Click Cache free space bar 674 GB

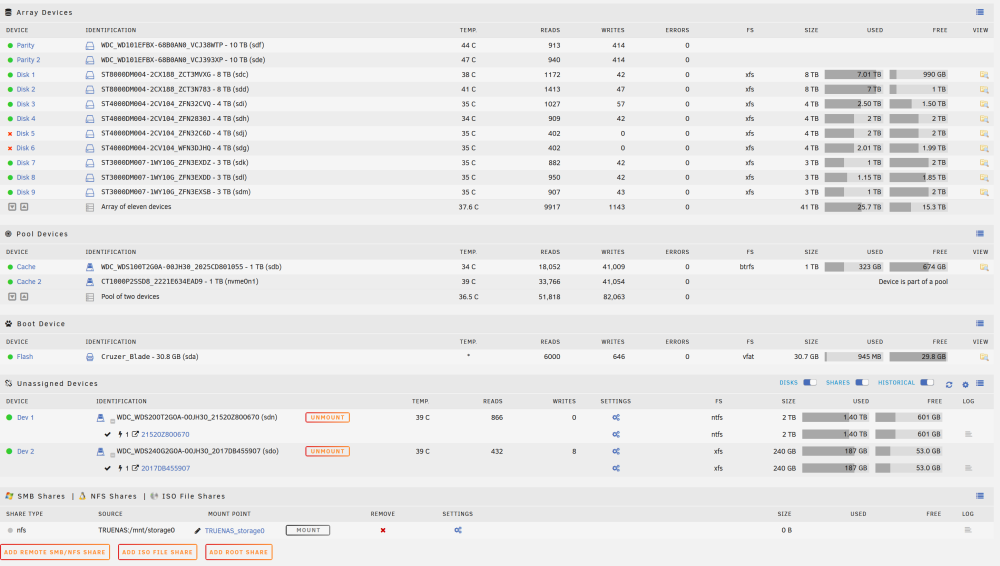point(918,267)
